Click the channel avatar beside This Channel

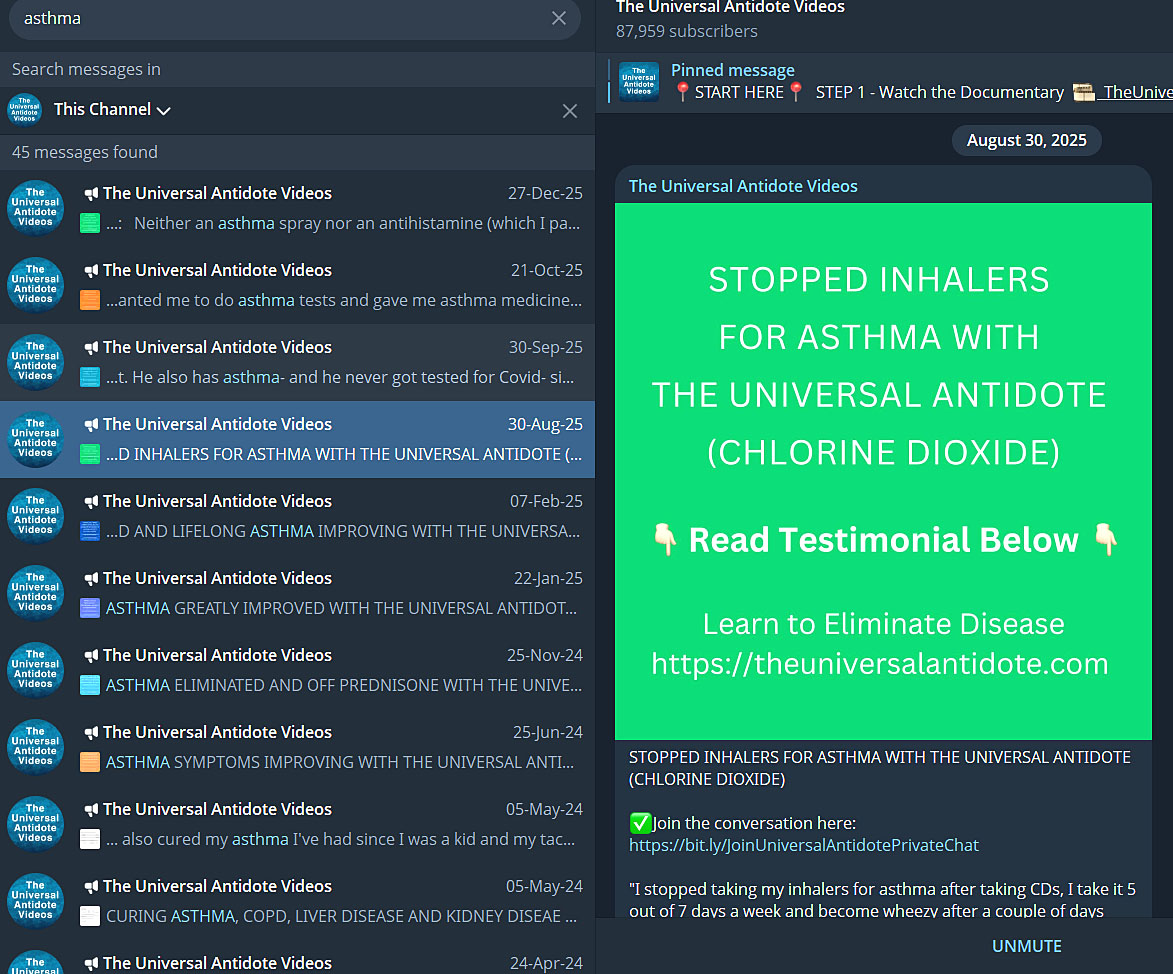24,110
